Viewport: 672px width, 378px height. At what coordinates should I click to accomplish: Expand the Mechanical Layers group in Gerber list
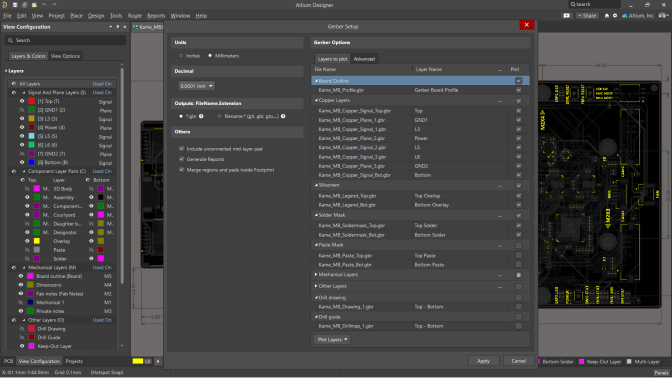click(x=316, y=275)
